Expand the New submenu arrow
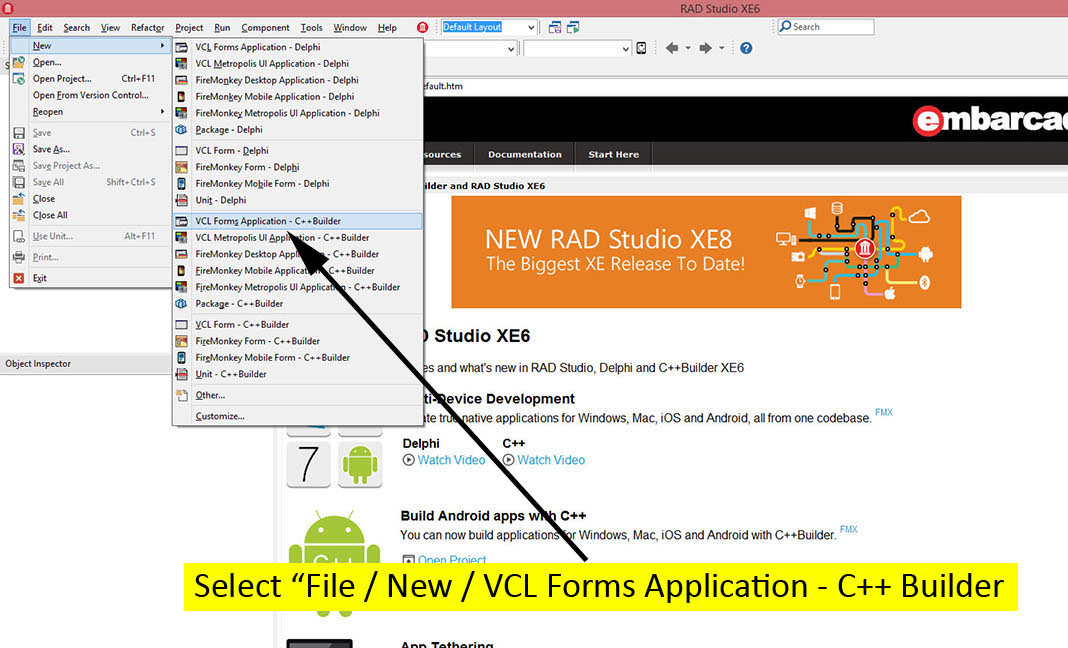Screen dimensions: 1068x648 162,46
